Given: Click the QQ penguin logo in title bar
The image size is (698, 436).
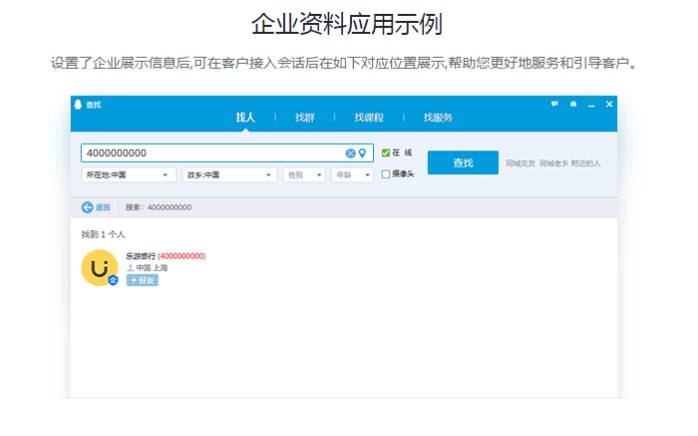Looking at the screenshot, I should 77,104.
